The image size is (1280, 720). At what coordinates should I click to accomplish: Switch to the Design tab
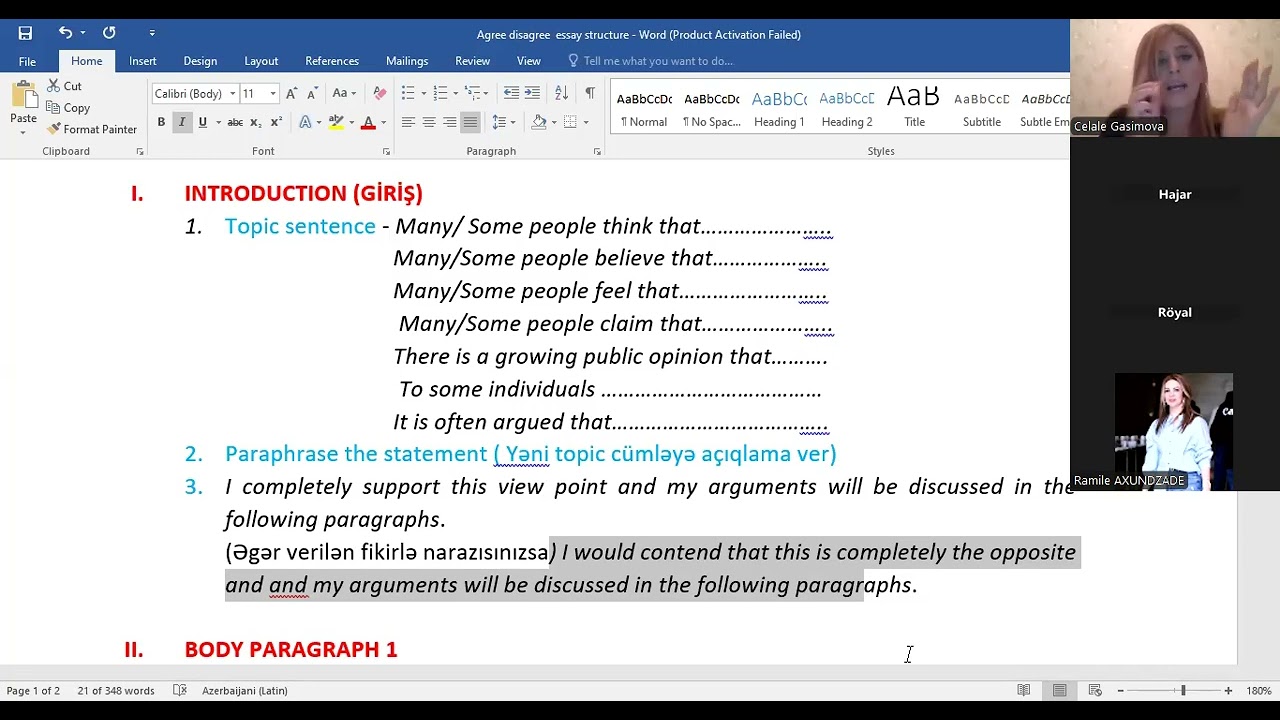(200, 61)
